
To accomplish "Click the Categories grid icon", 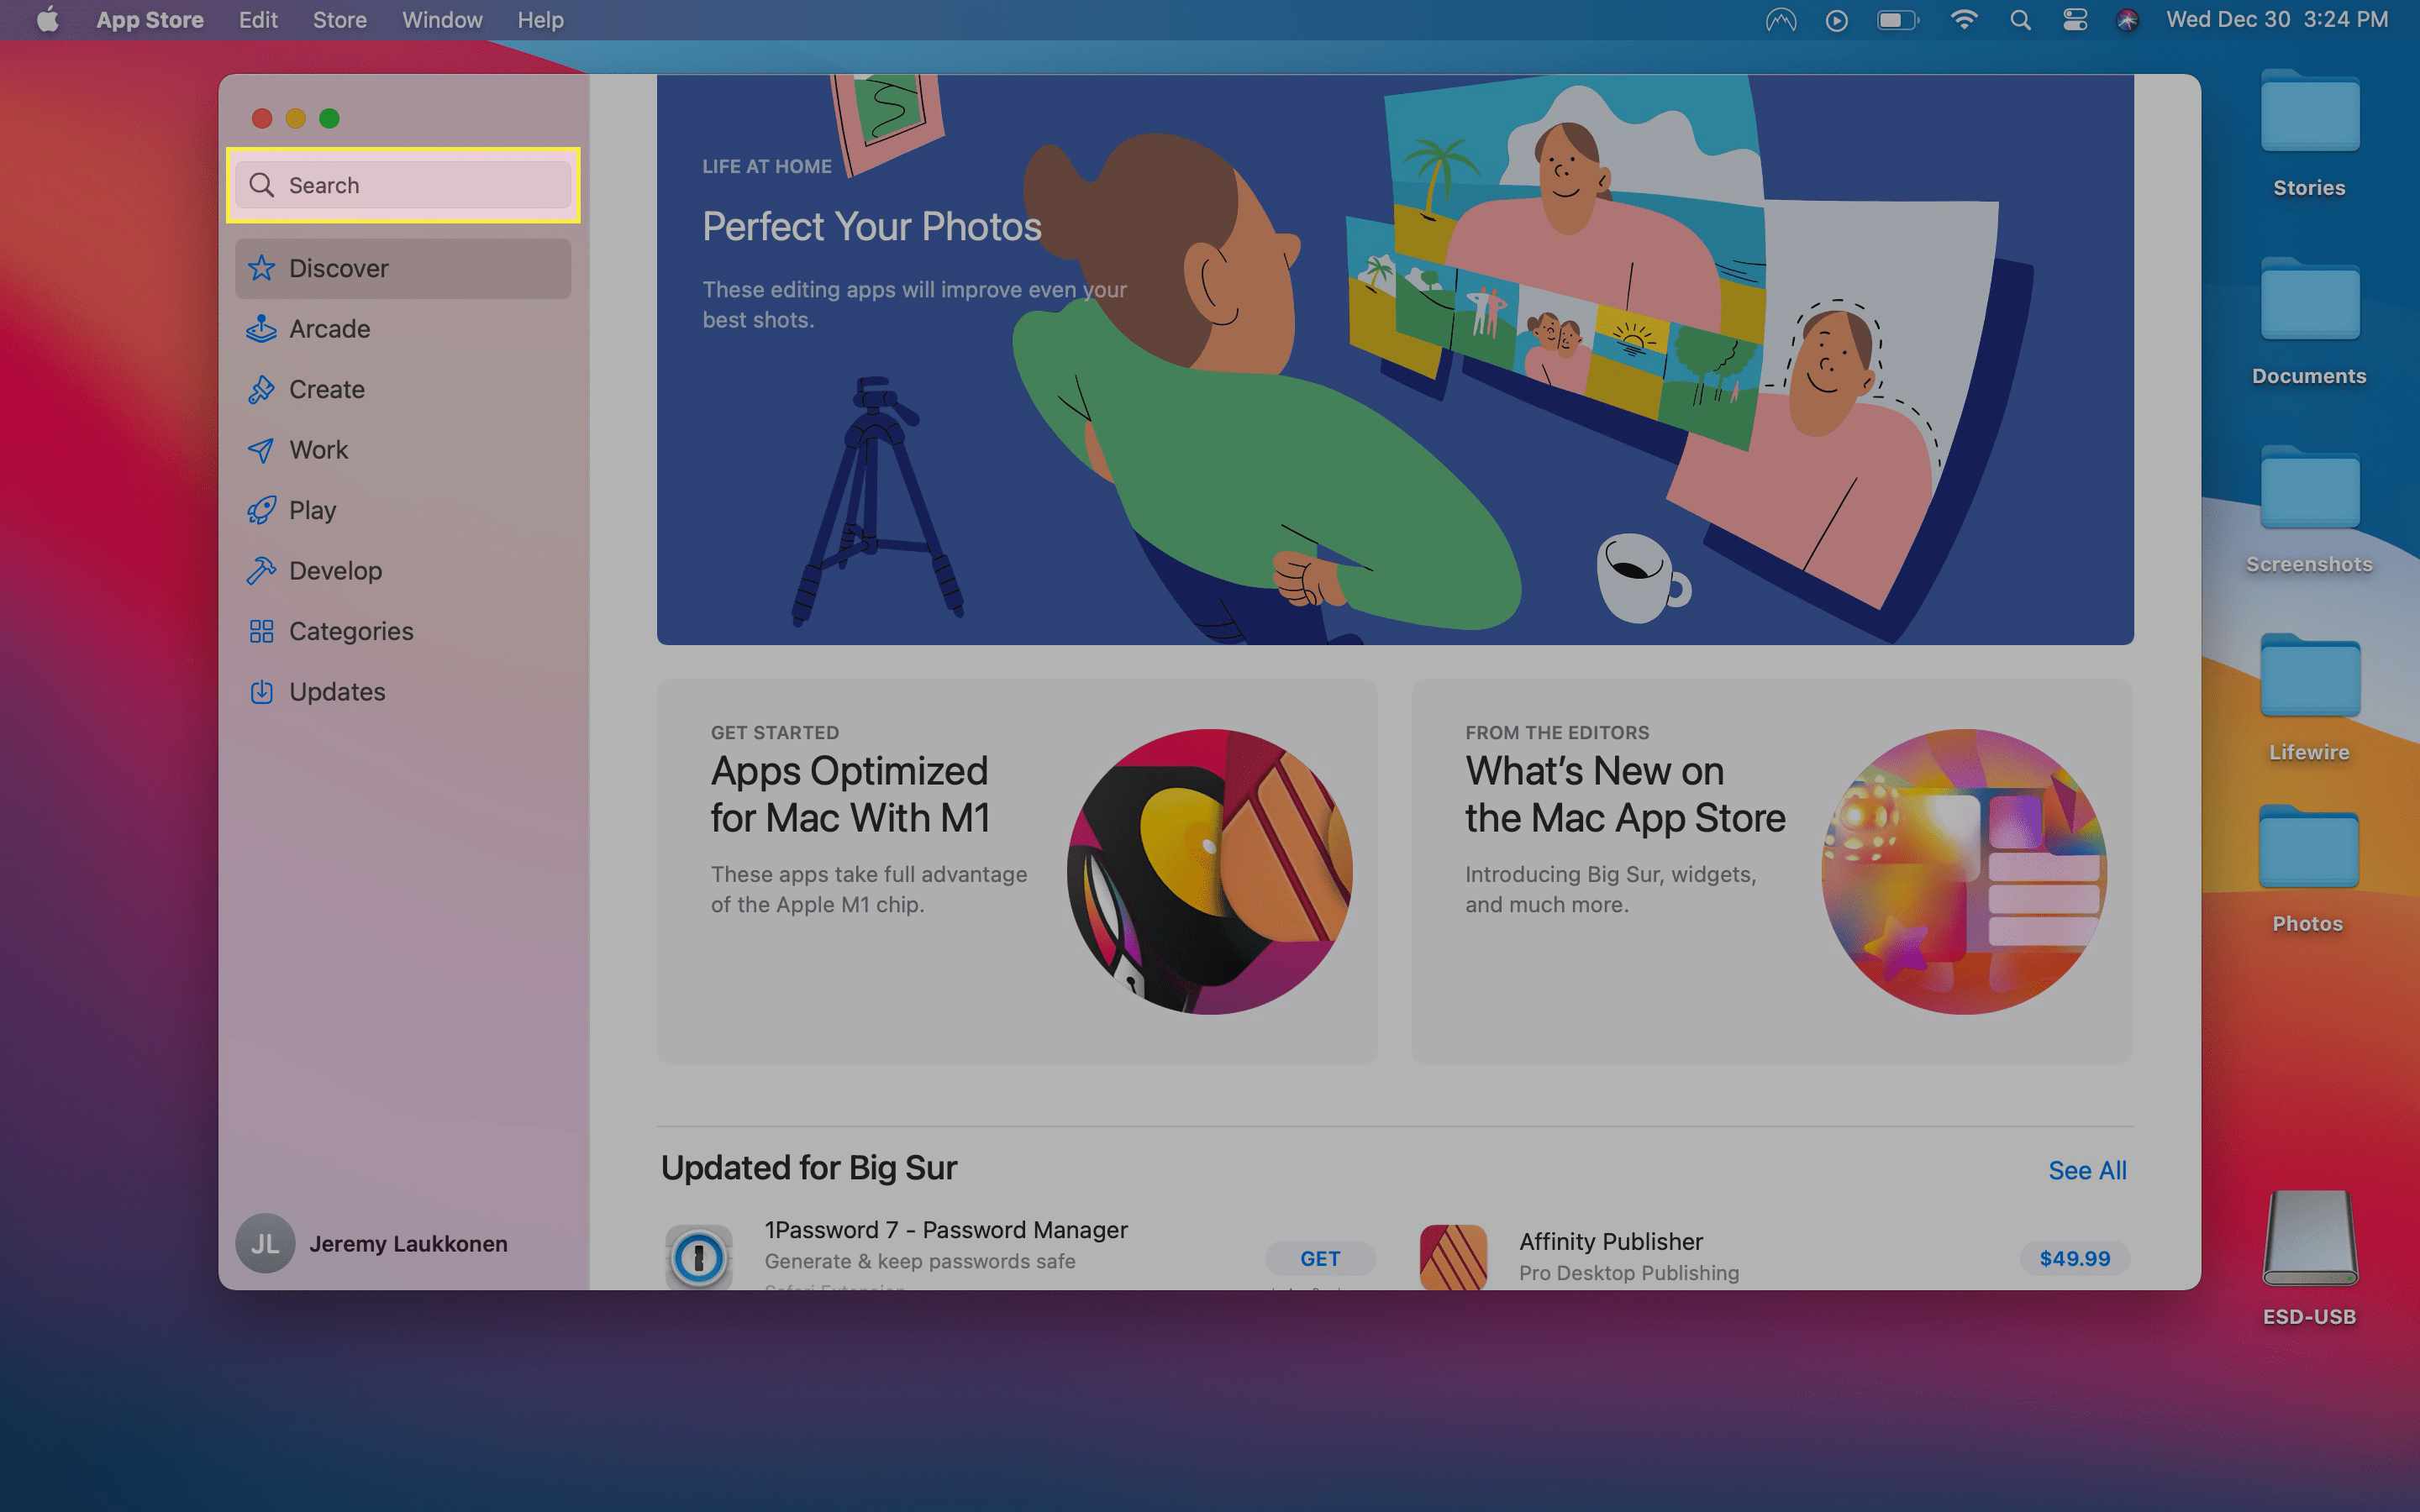I will (261, 631).
